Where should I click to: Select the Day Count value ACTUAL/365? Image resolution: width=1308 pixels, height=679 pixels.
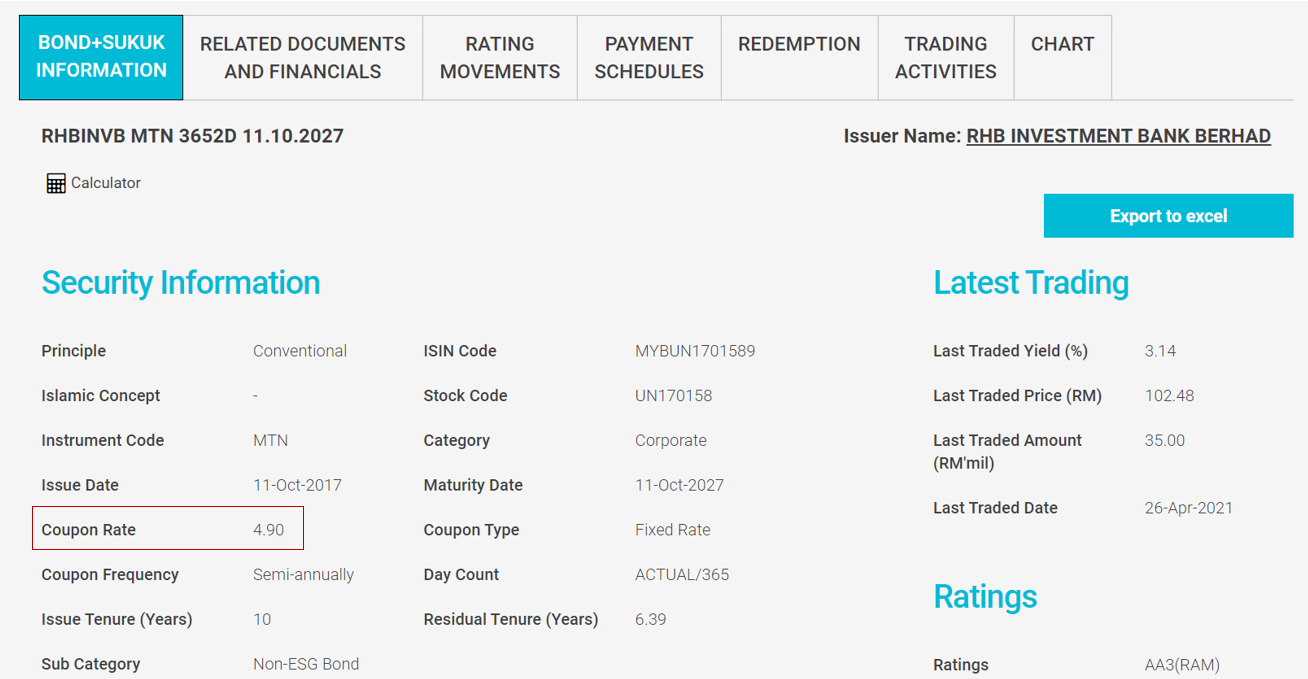(x=682, y=575)
